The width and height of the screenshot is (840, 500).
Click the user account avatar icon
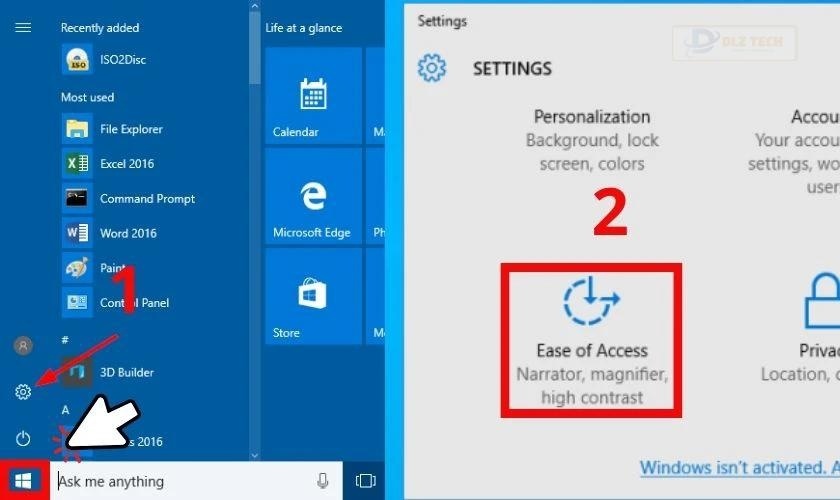pos(23,346)
